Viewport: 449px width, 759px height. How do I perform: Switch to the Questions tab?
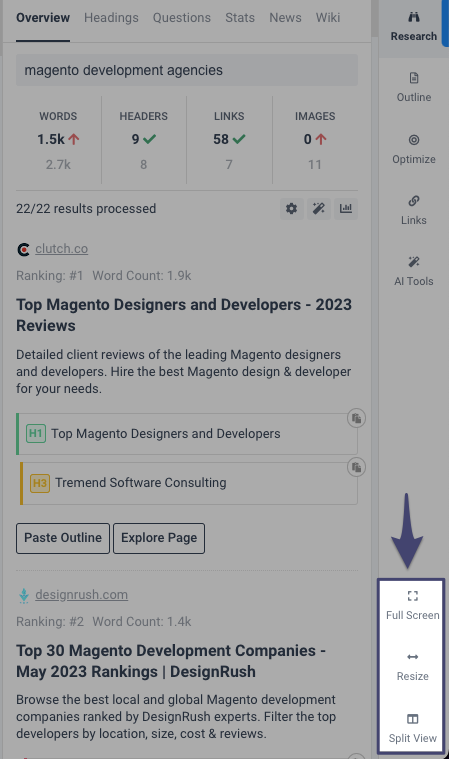[x=182, y=18]
